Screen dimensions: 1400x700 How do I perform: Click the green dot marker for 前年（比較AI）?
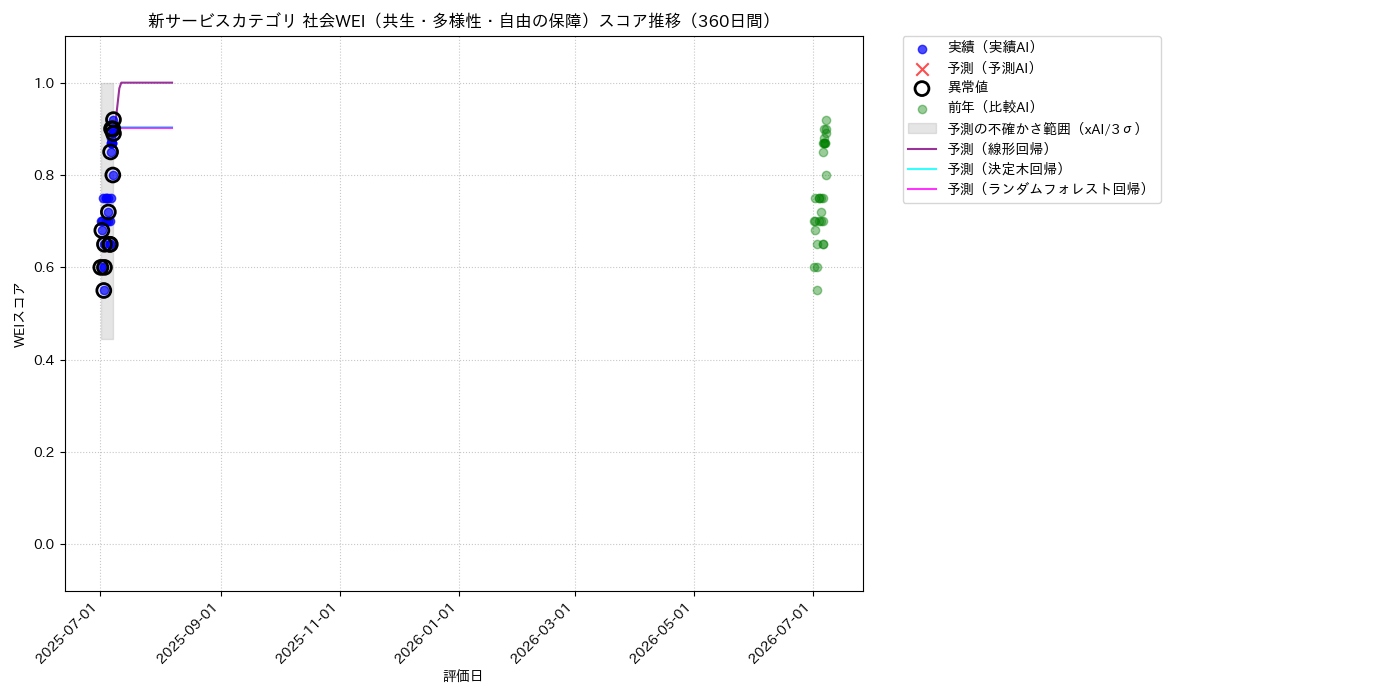pos(922,109)
